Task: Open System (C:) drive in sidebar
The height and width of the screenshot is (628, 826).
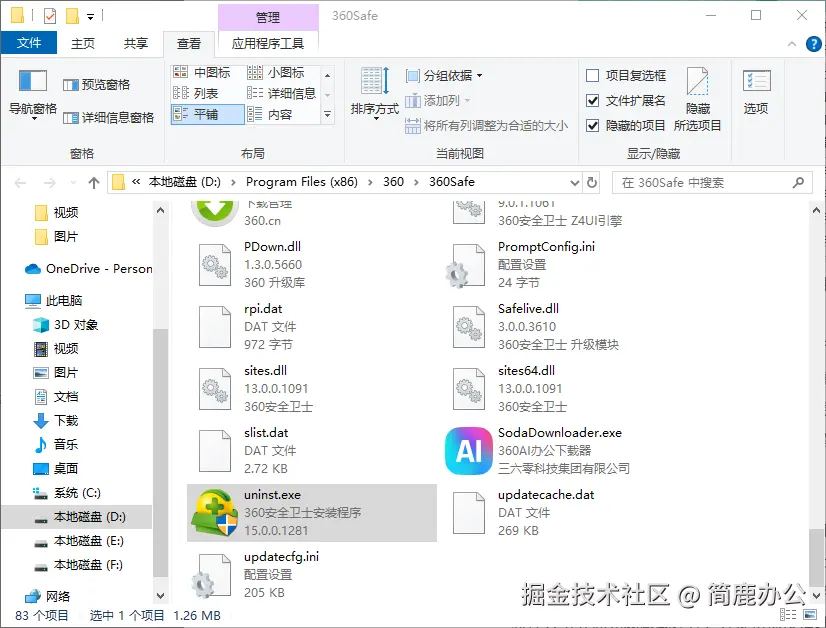Action: point(67,493)
